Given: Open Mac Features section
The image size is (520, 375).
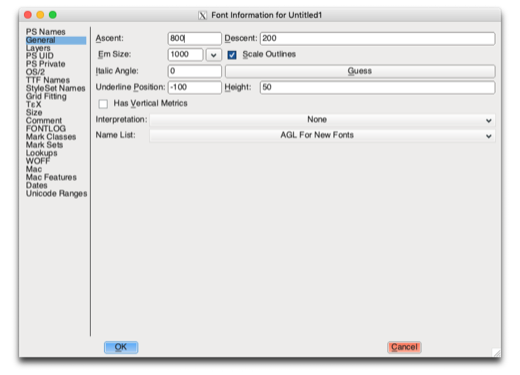Looking at the screenshot, I should coord(51,177).
